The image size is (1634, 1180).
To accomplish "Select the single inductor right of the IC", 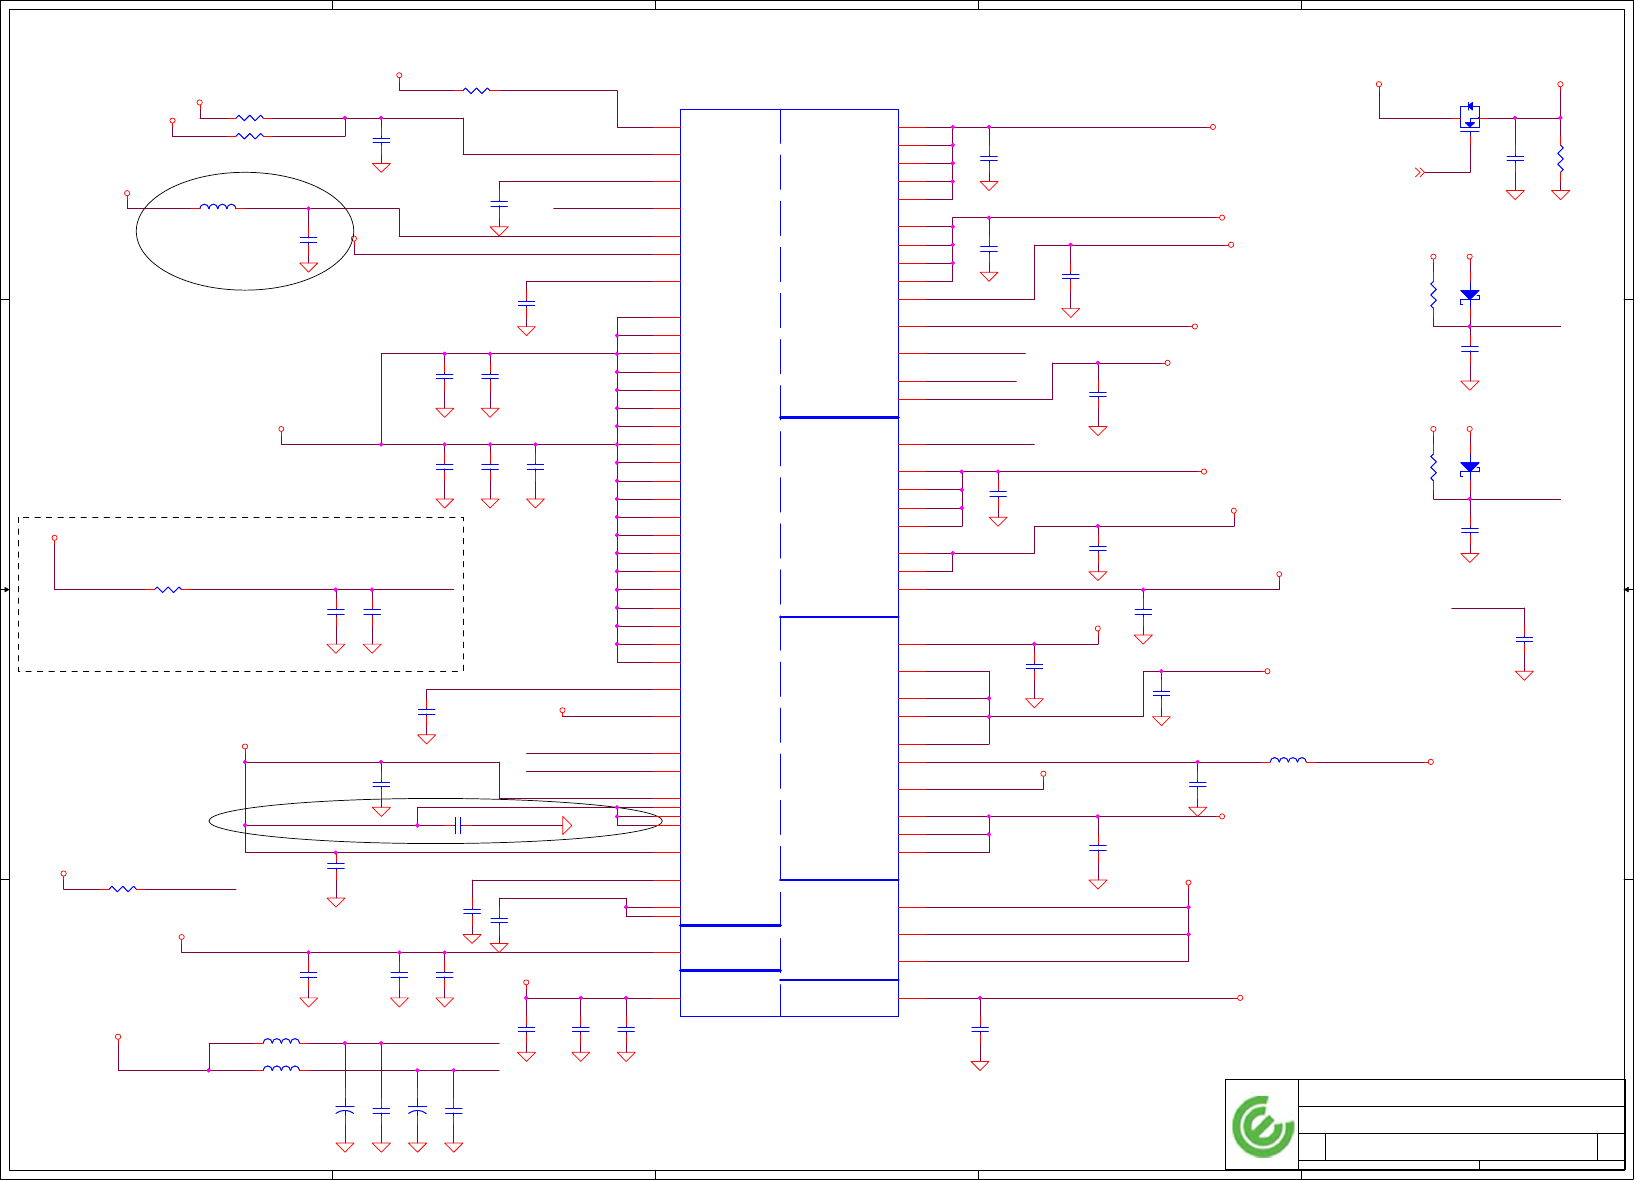I will (1288, 761).
